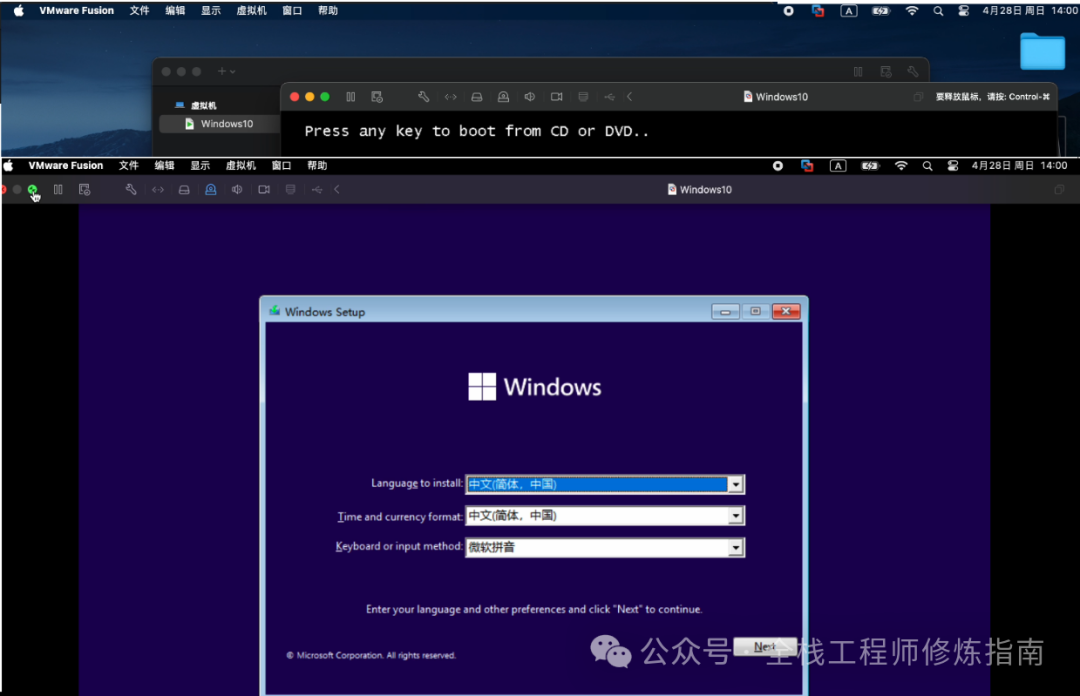The image size is (1080, 696).
Task: Click sound icon in the Windows Setup VM toolbar
Action: [x=237, y=190]
